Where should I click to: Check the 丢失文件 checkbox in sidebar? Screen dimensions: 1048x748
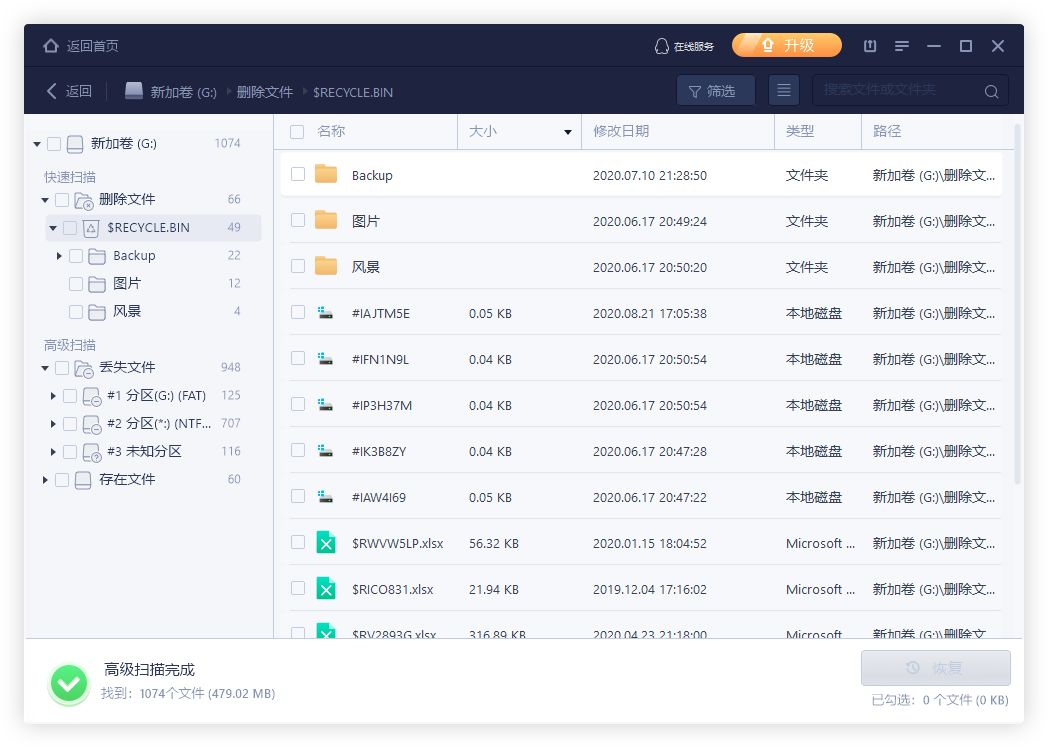click(62, 367)
